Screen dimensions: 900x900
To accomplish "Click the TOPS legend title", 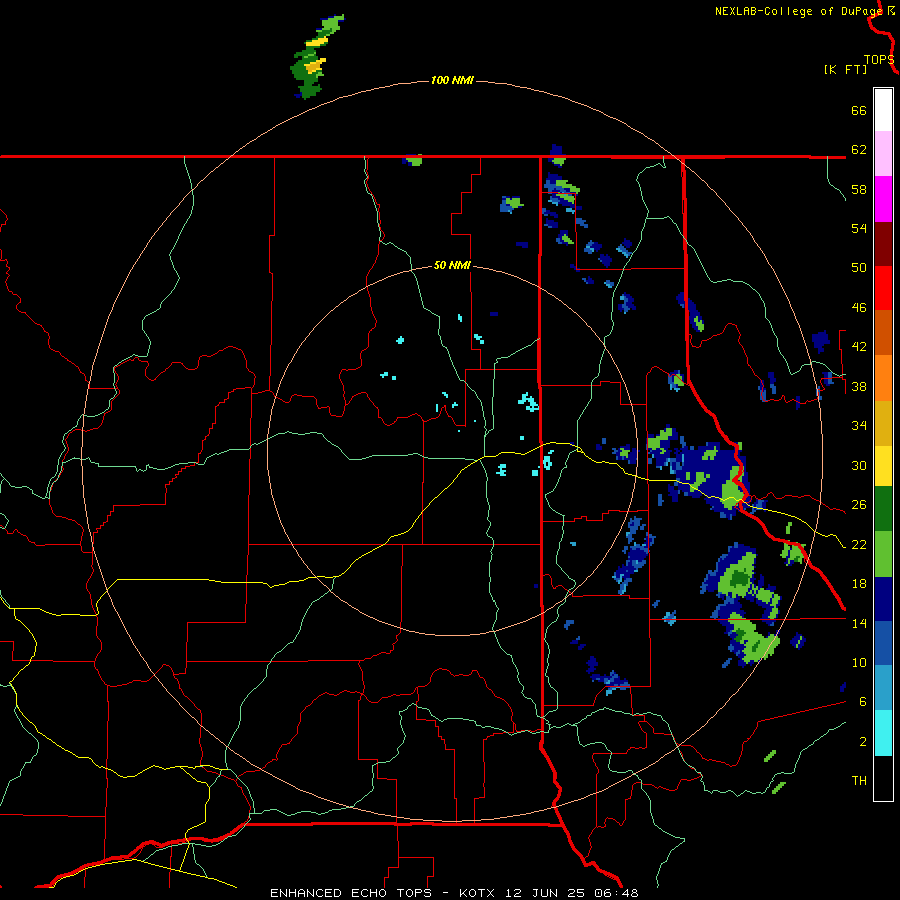I will point(879,60).
